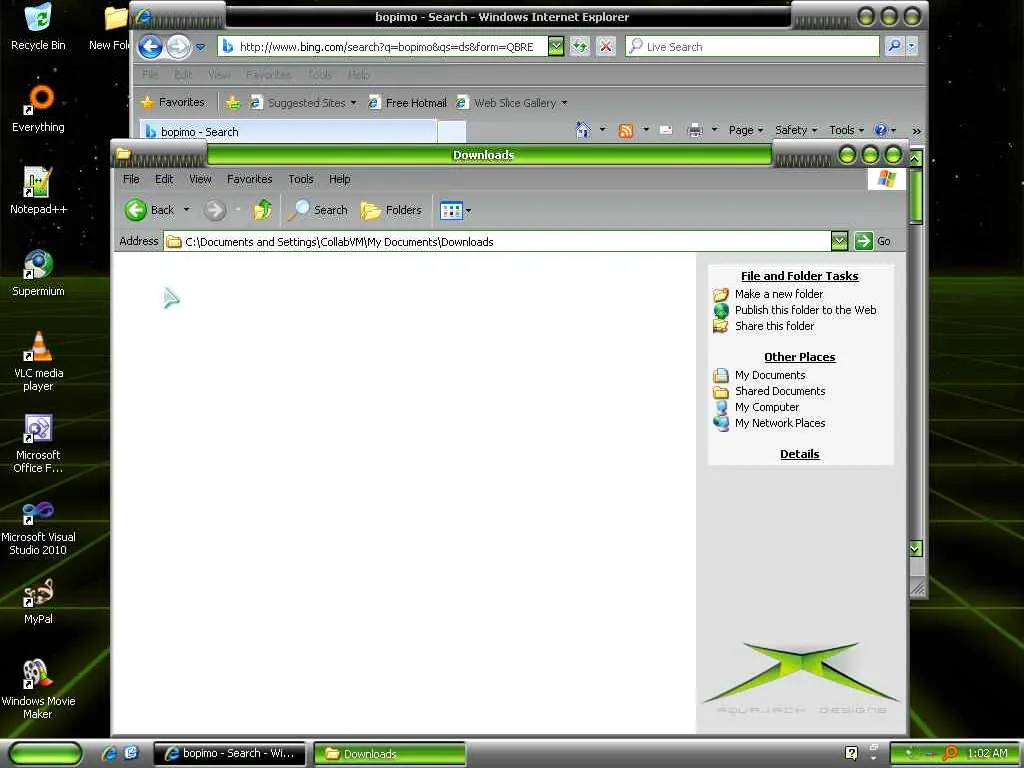Click the green Back arrow in Downloads
The height and width of the screenshot is (768, 1024).
pos(136,210)
